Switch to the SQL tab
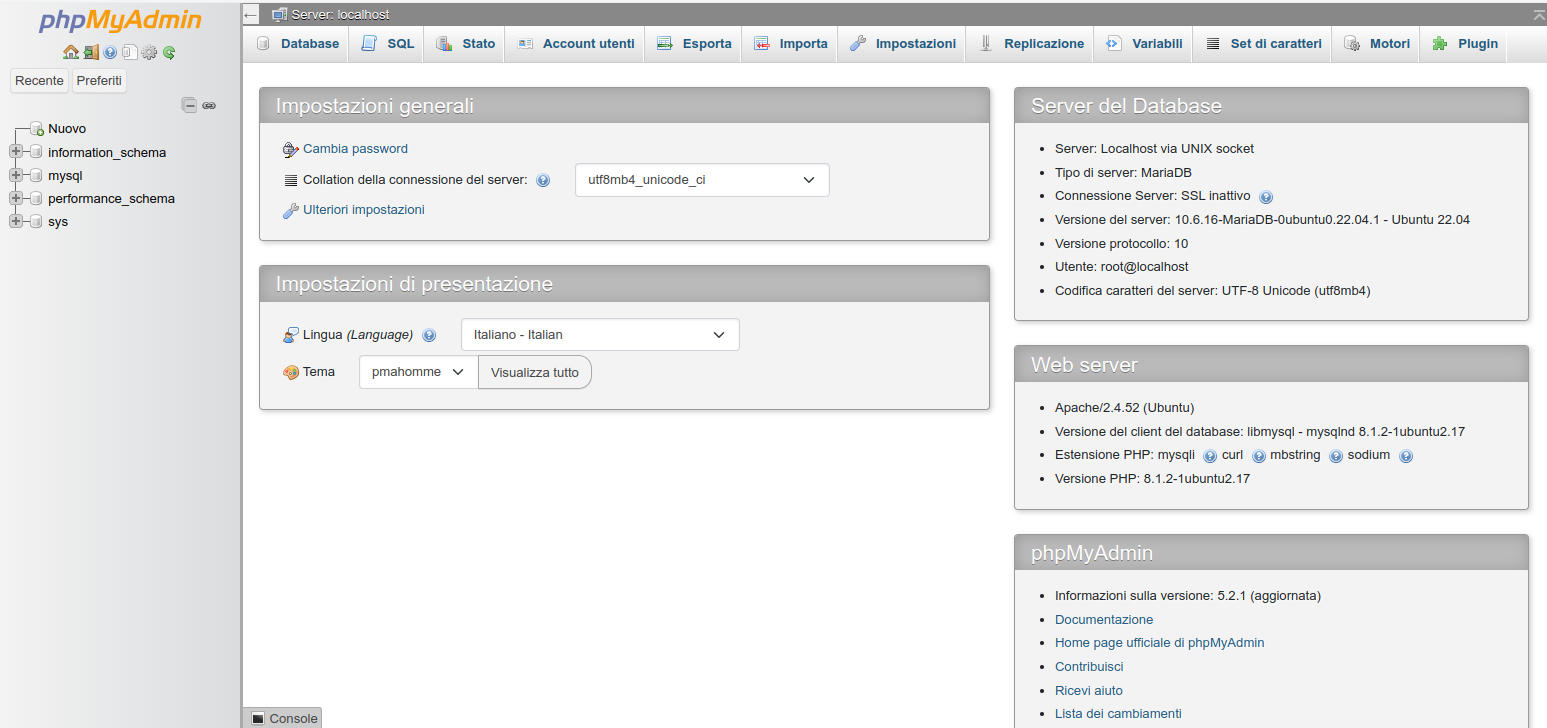 [387, 44]
